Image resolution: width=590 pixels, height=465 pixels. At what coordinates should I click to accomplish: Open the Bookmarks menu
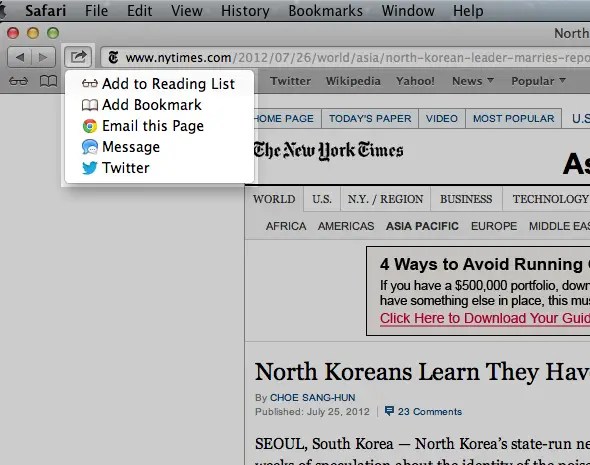pyautogui.click(x=325, y=11)
